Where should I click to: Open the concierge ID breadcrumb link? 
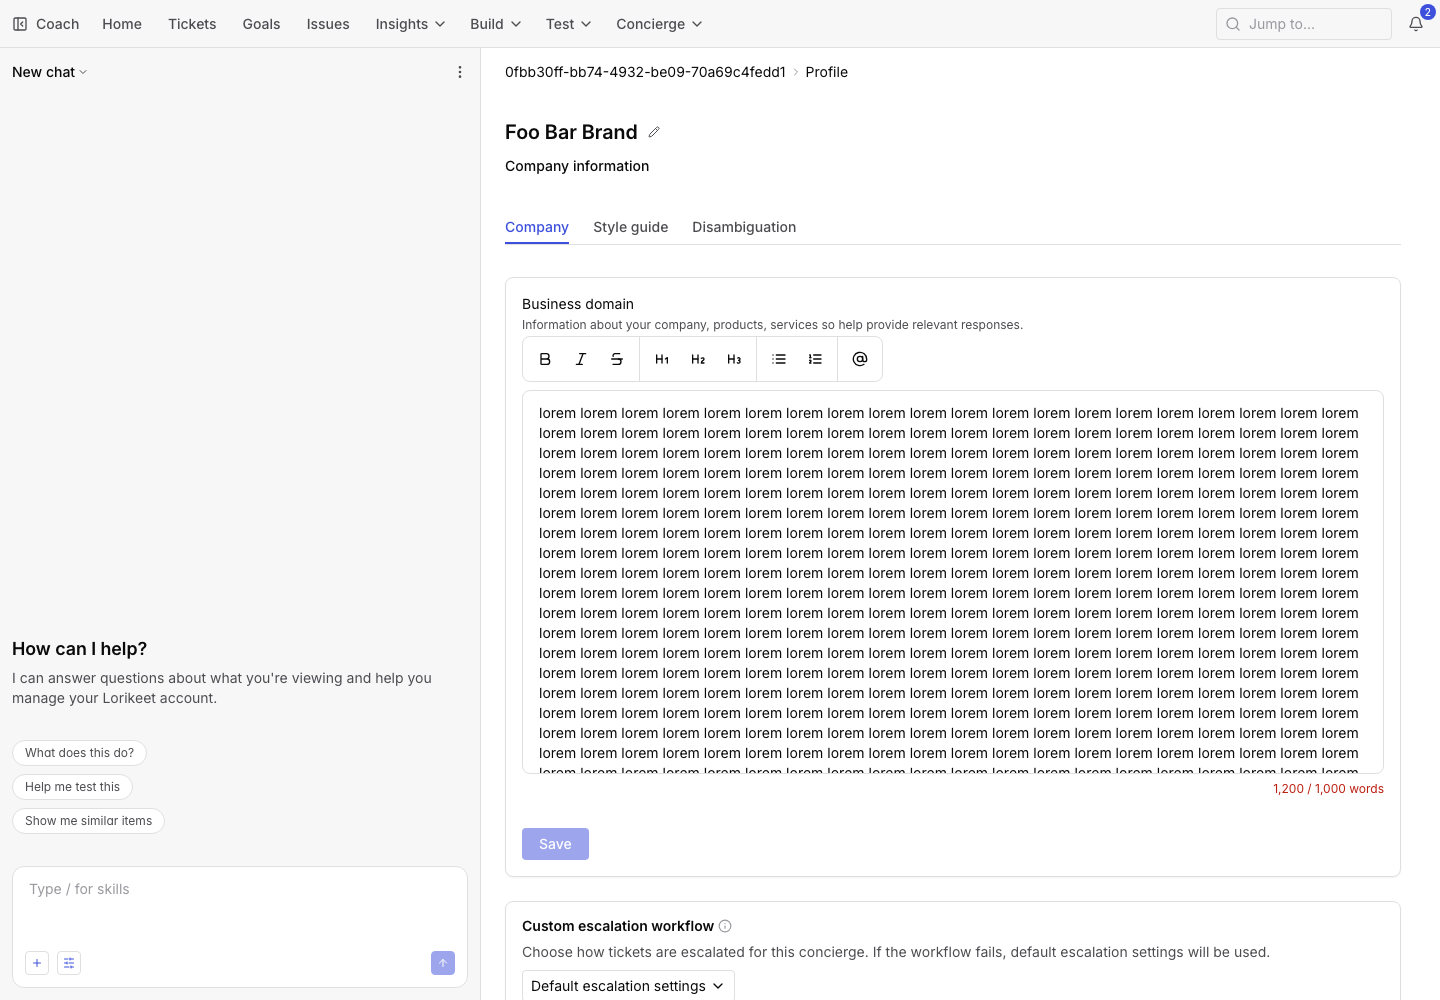click(645, 72)
